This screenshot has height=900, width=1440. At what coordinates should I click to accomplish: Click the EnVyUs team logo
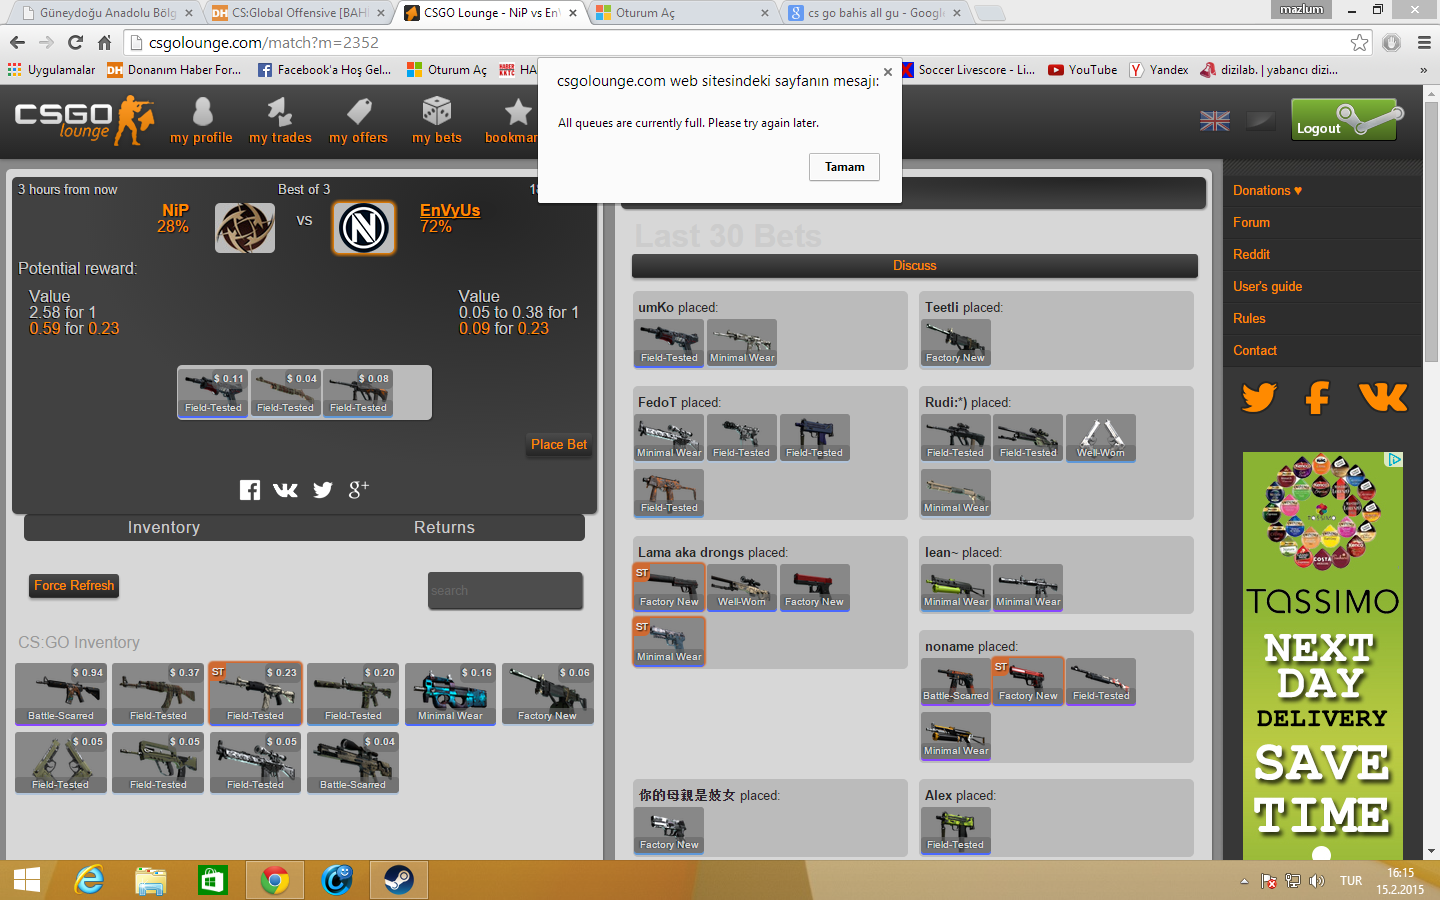tap(364, 227)
